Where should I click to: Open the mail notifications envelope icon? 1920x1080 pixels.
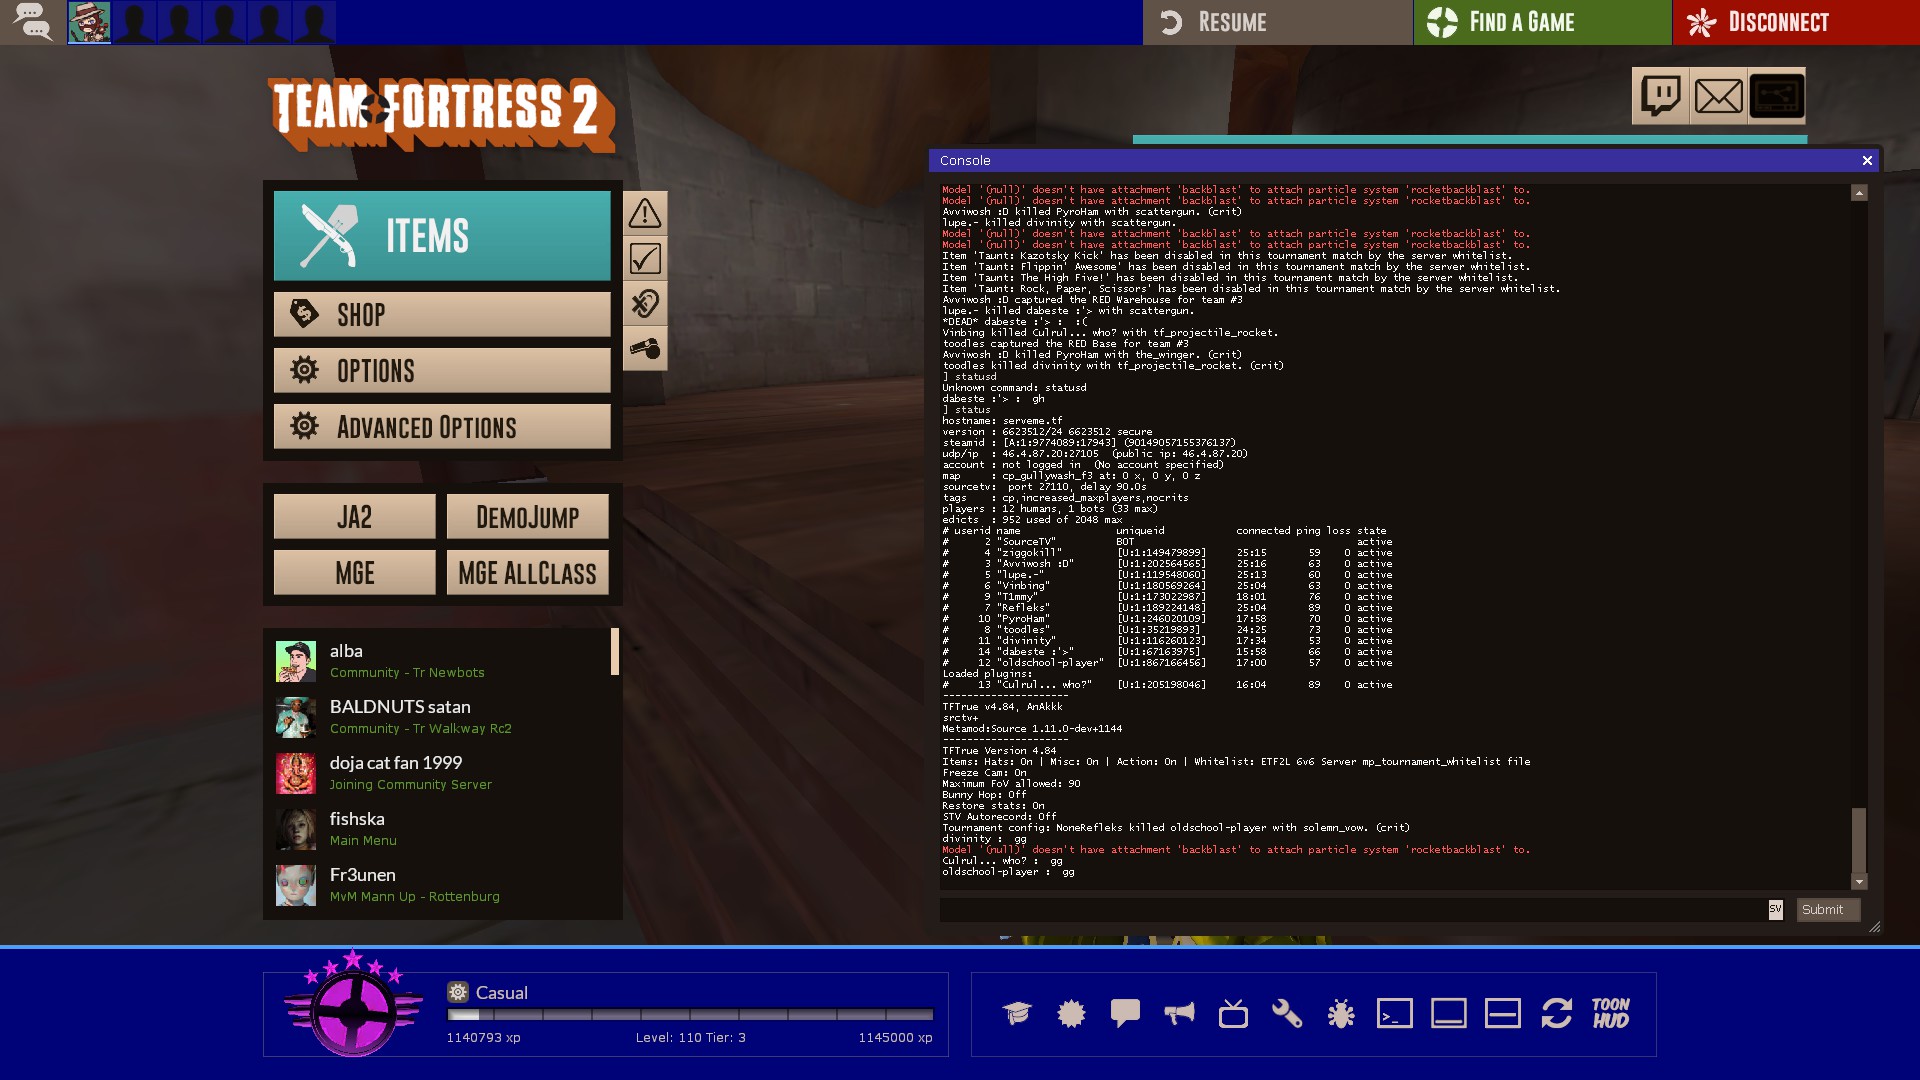click(x=1718, y=96)
